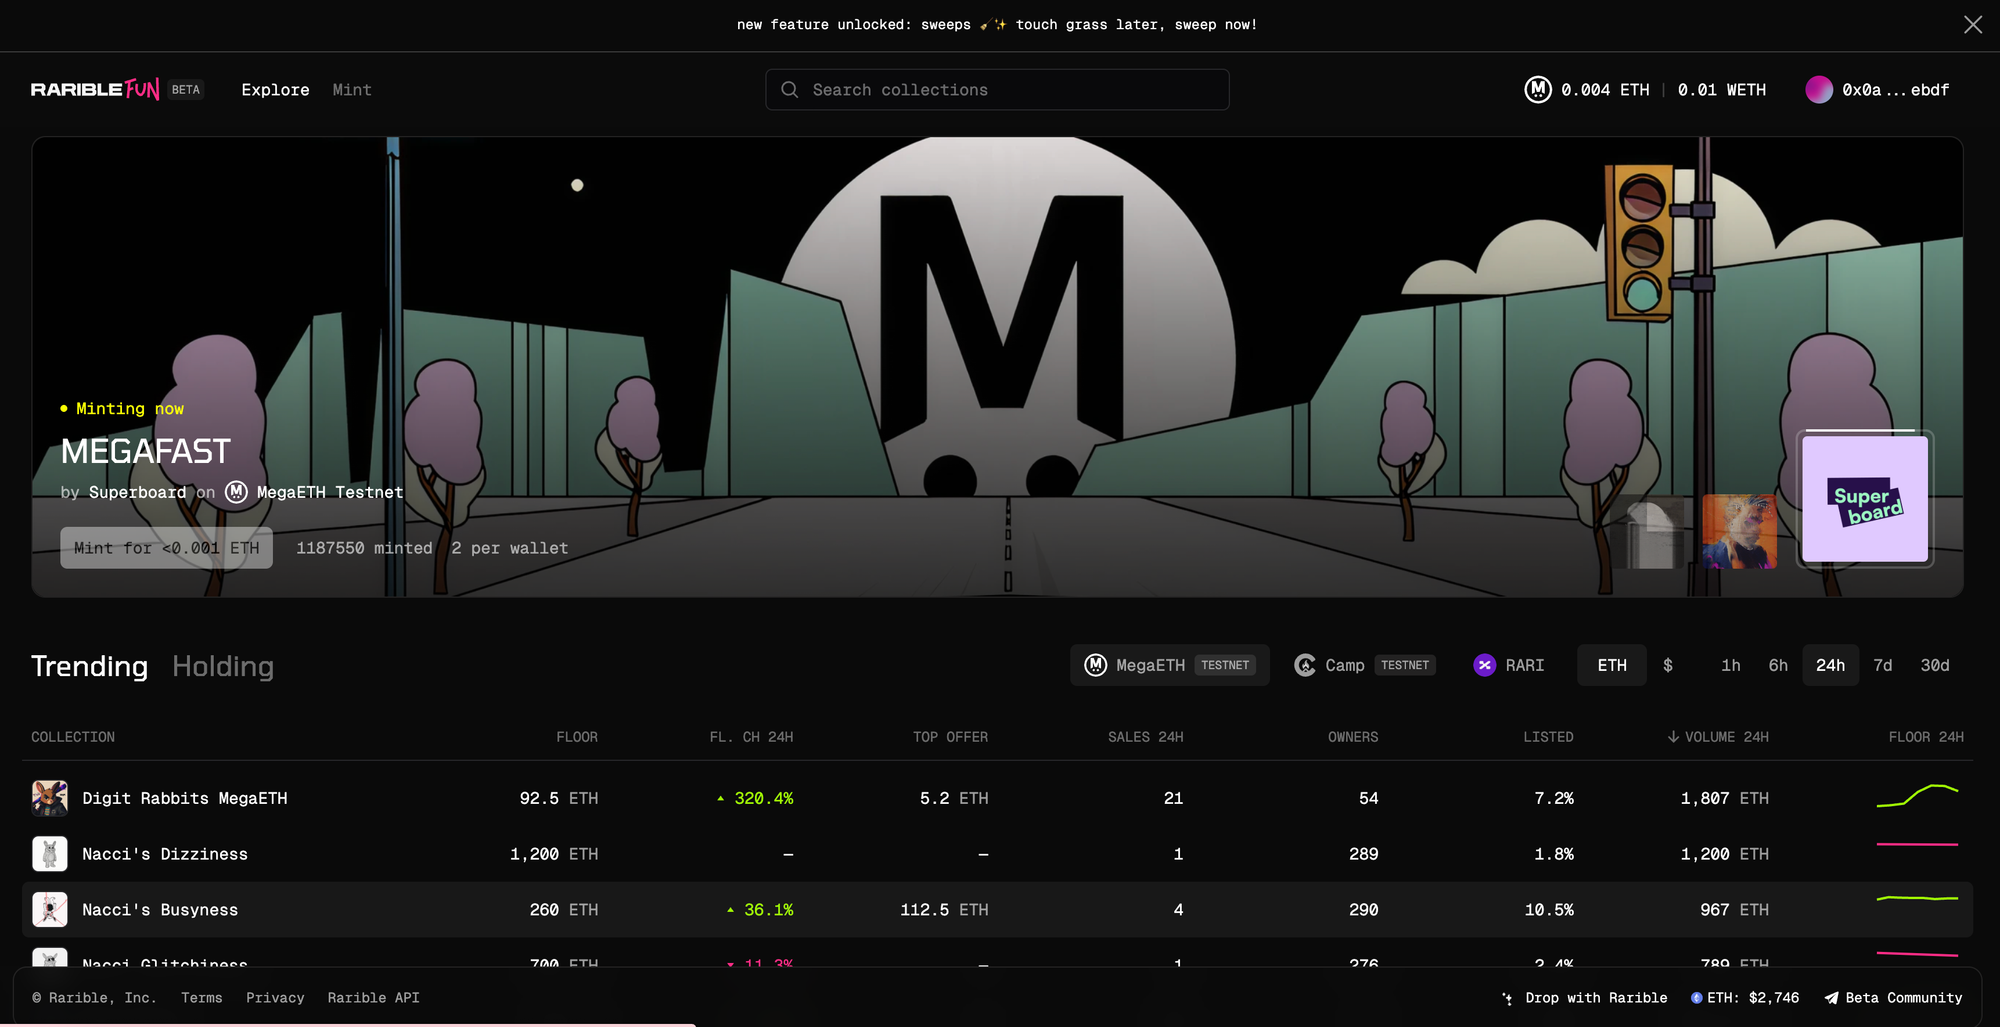The height and width of the screenshot is (1027, 2000).
Task: Select the Superboard carousel thumbnail
Action: point(1865,499)
